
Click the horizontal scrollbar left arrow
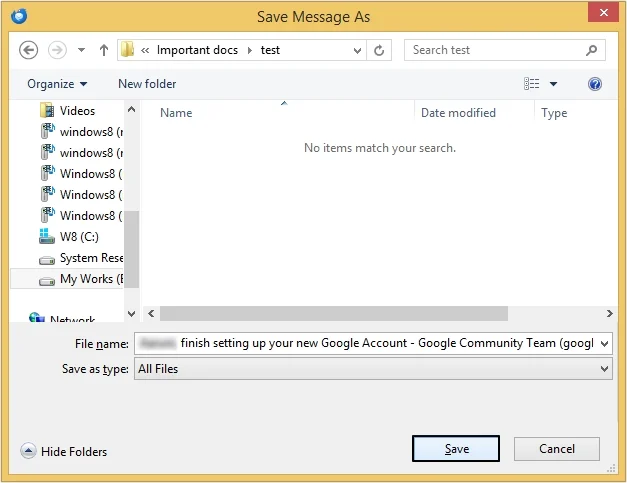[x=151, y=313]
